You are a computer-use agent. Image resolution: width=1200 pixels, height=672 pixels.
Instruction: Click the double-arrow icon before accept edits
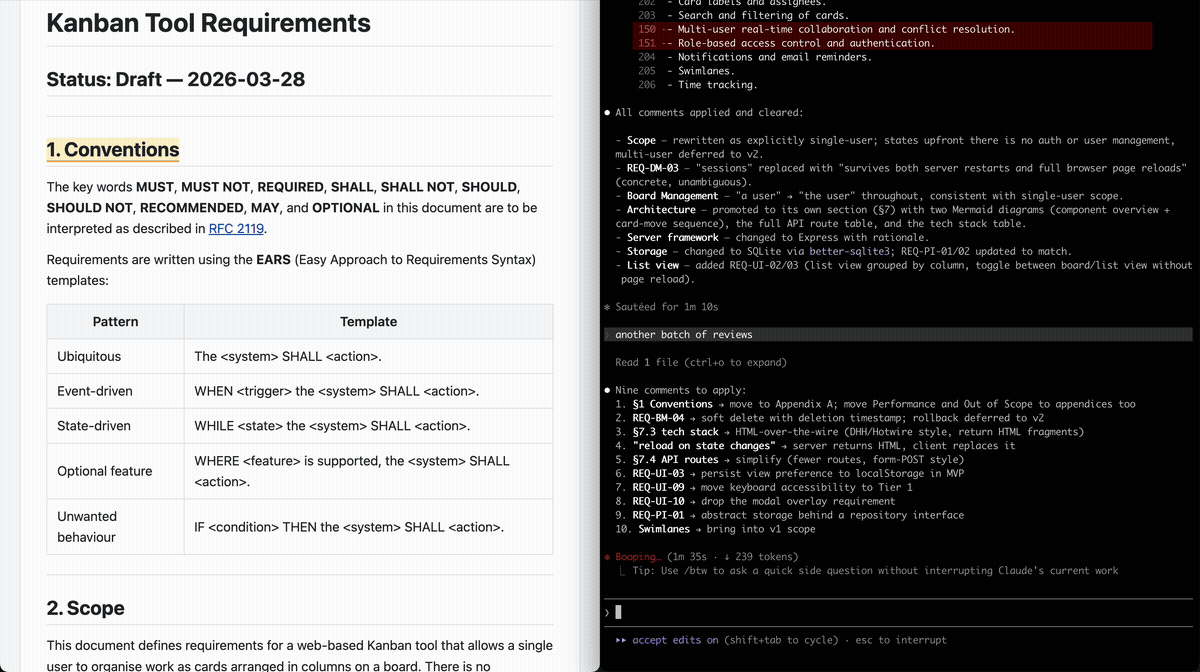click(621, 640)
